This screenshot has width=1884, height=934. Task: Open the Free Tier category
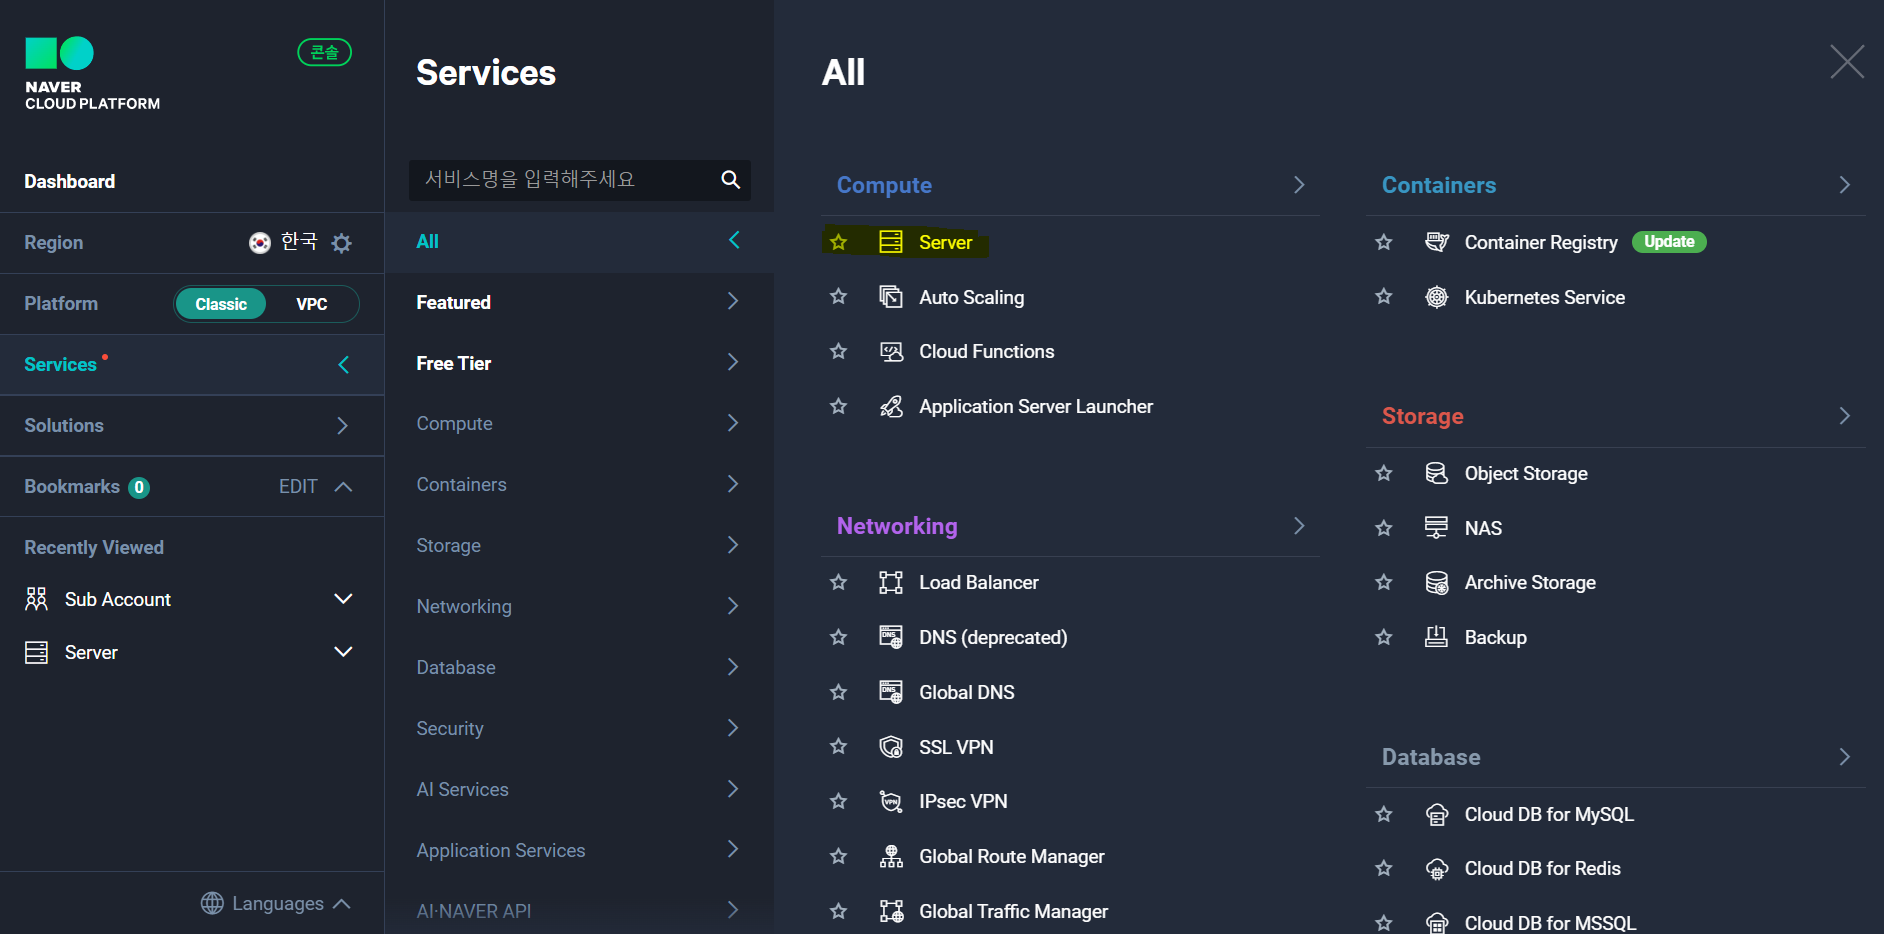pos(579,363)
